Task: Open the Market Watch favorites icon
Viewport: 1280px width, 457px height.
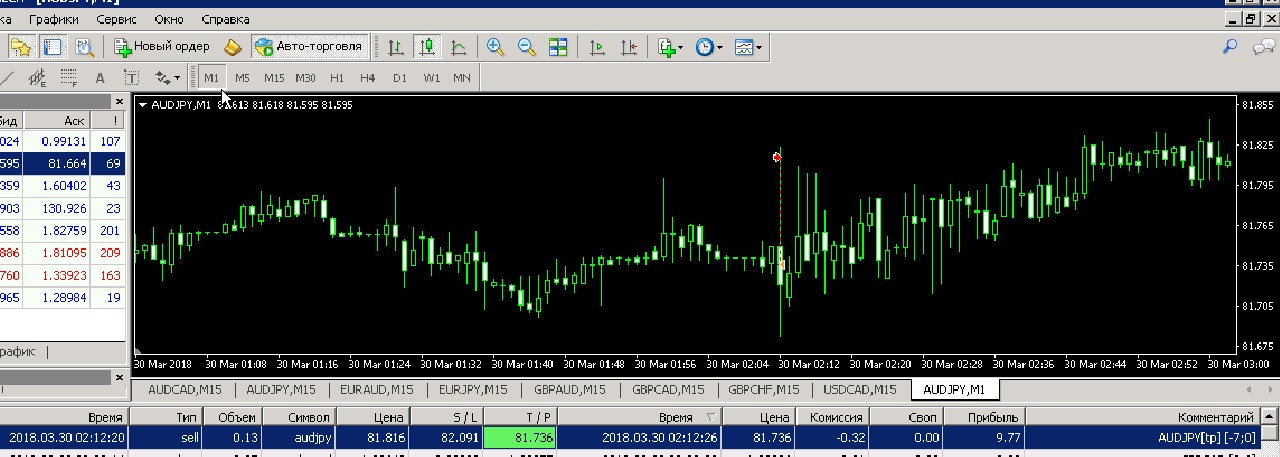Action: pyautogui.click(x=21, y=46)
